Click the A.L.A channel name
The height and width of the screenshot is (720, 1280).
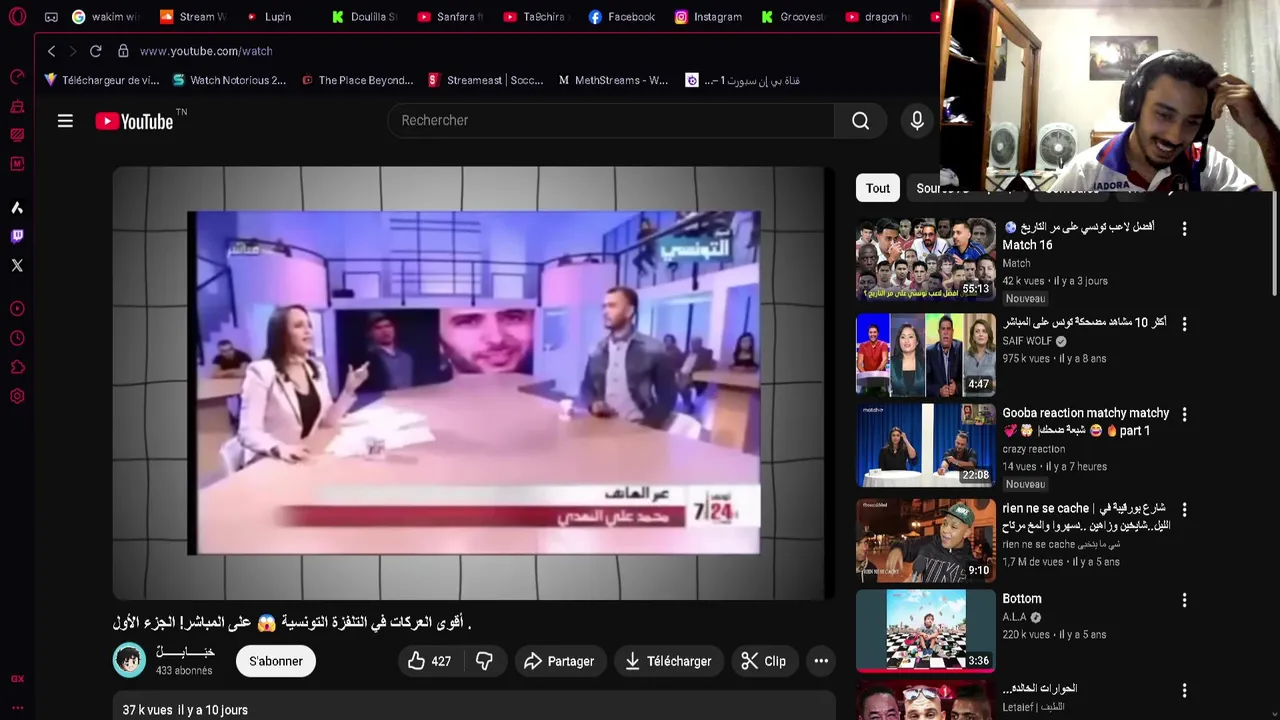click(1015, 617)
